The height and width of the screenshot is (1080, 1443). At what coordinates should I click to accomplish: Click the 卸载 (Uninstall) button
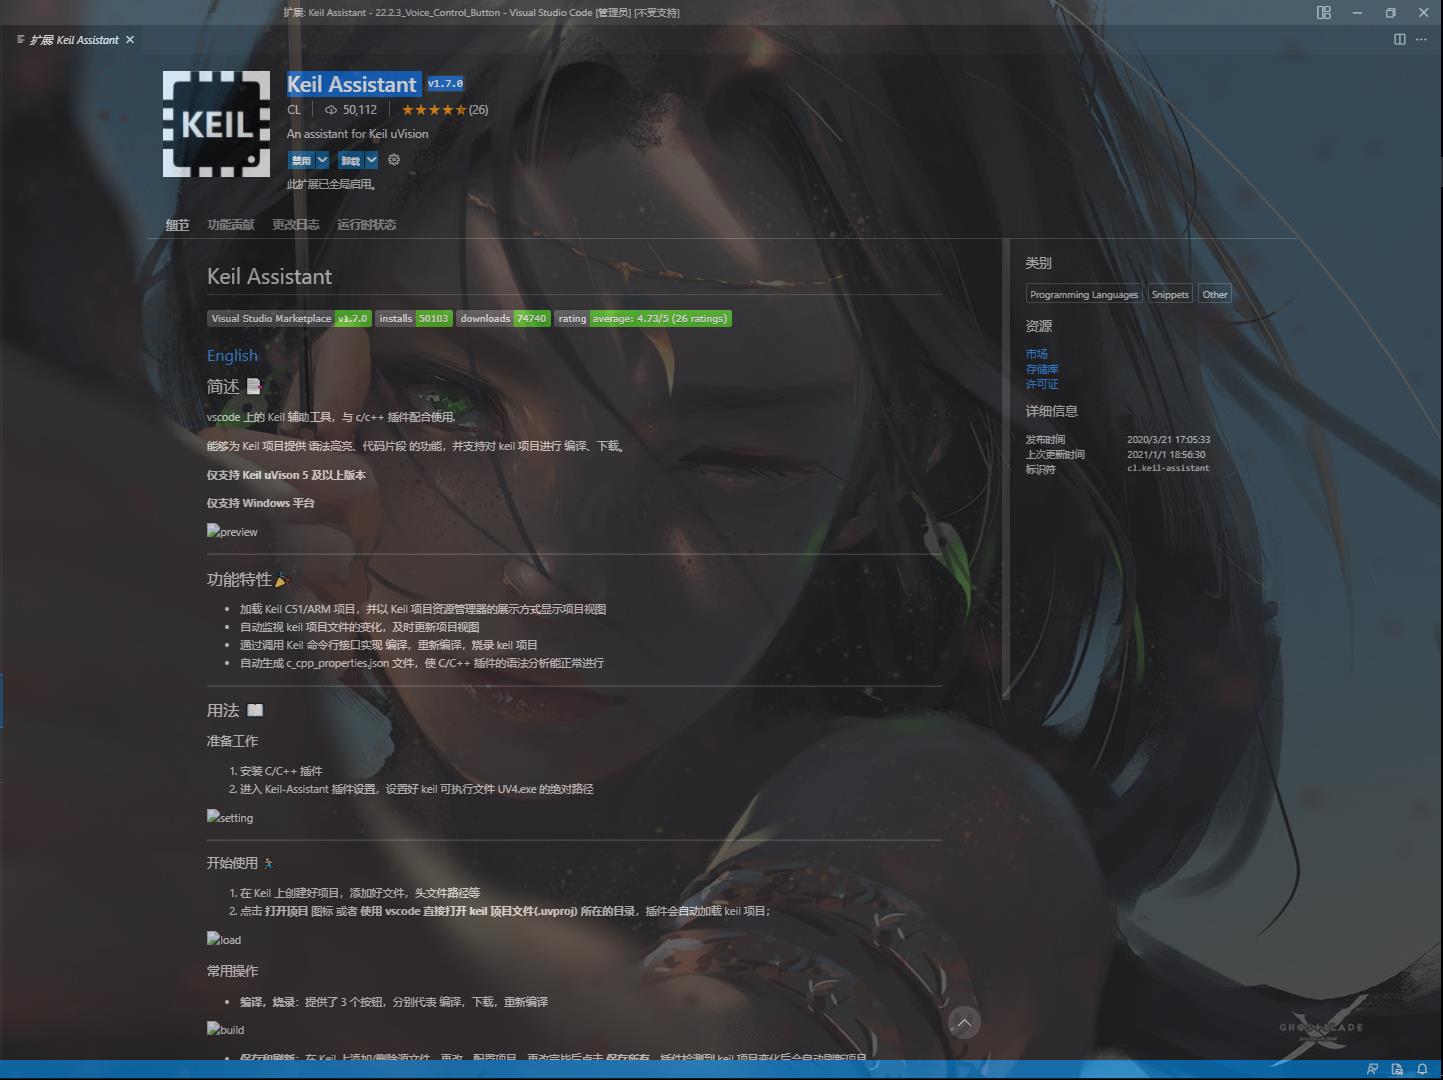pyautogui.click(x=350, y=160)
